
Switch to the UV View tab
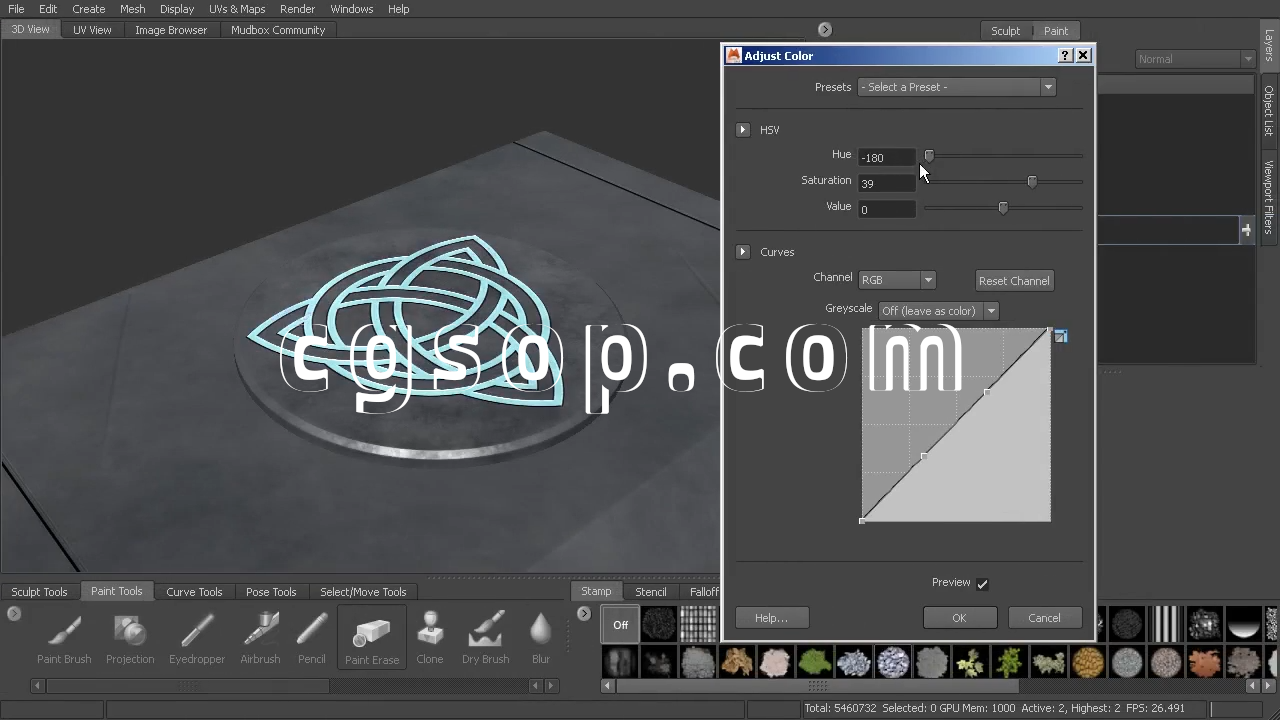click(x=92, y=30)
